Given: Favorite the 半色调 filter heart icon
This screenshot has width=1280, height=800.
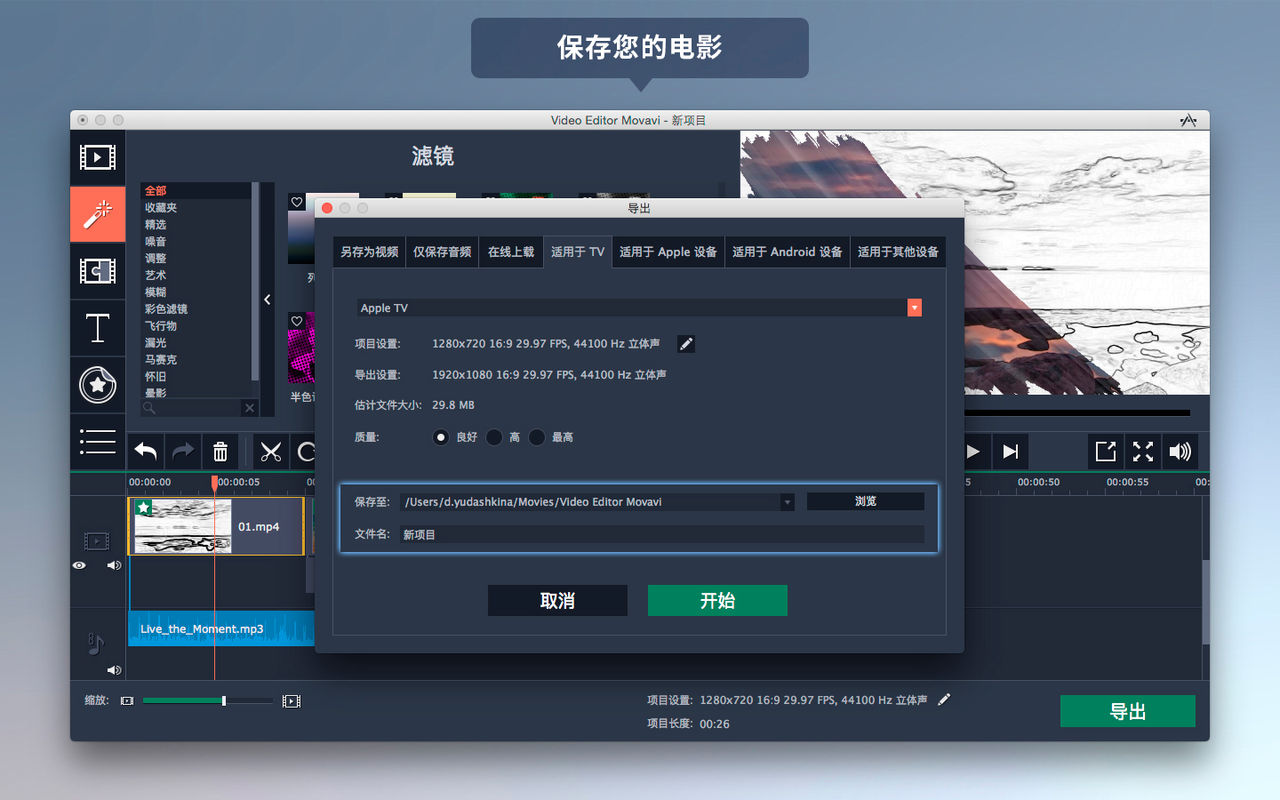Looking at the screenshot, I should [x=297, y=321].
